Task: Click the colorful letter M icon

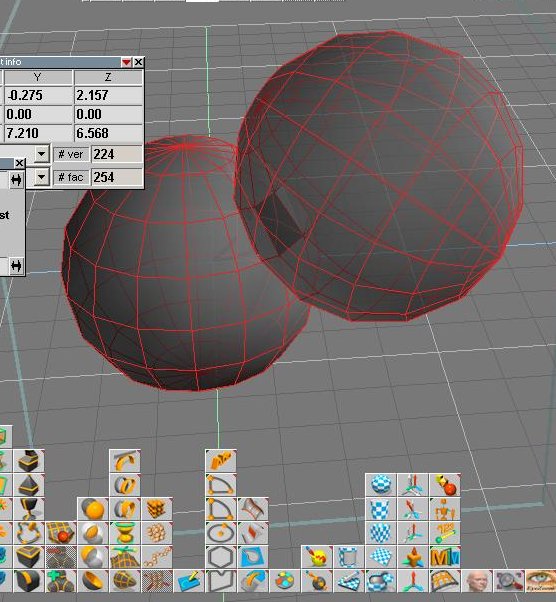Action: click(x=445, y=557)
